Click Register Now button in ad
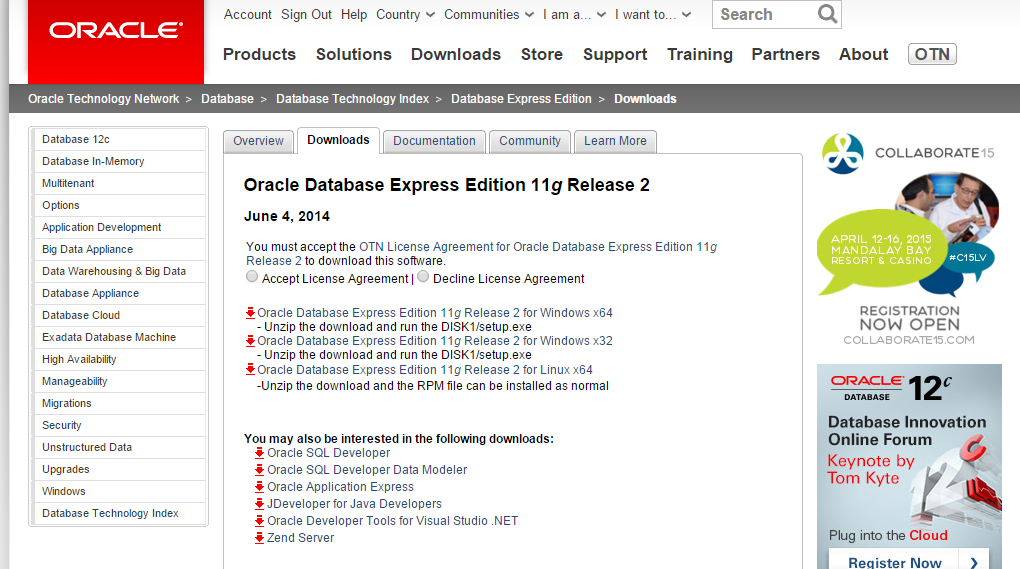This screenshot has height=569, width=1020. [x=895, y=562]
